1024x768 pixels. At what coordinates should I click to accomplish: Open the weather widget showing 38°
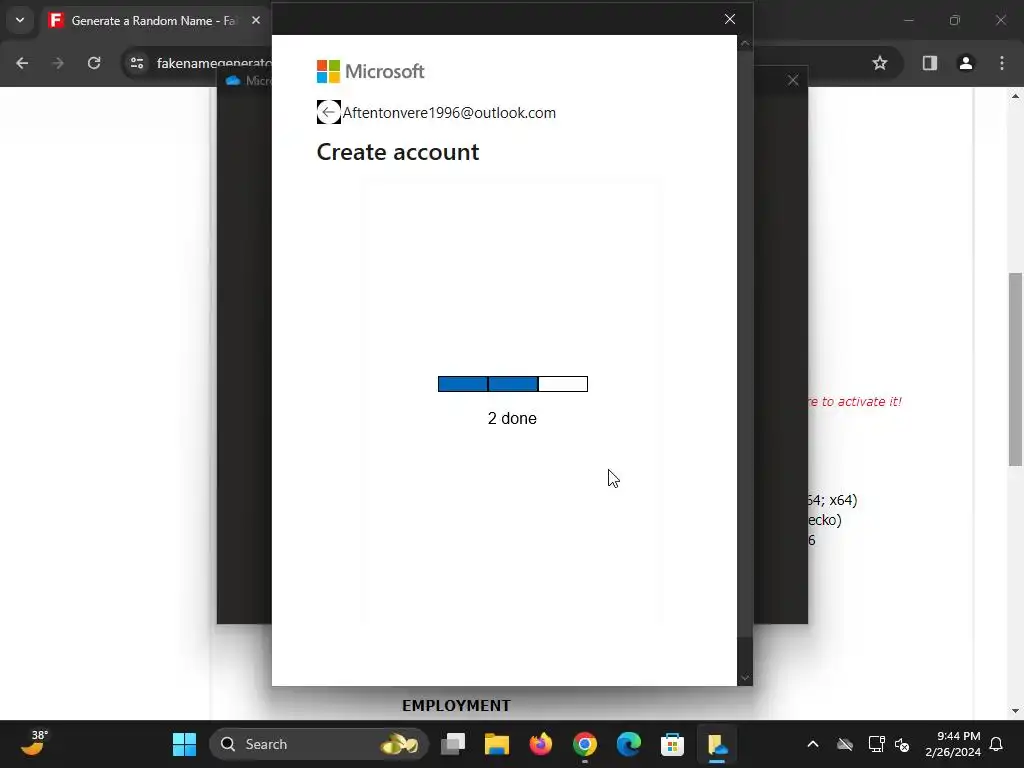pos(34,744)
